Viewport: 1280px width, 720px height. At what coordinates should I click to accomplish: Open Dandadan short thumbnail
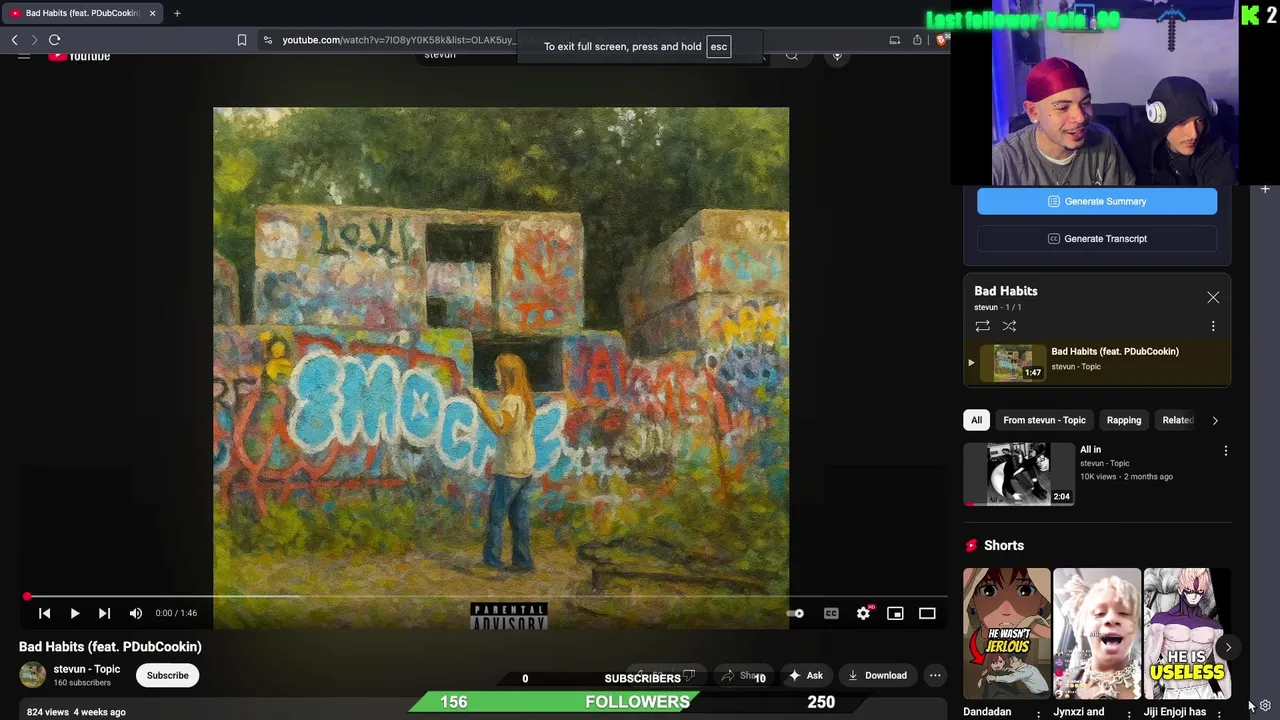[1007, 633]
